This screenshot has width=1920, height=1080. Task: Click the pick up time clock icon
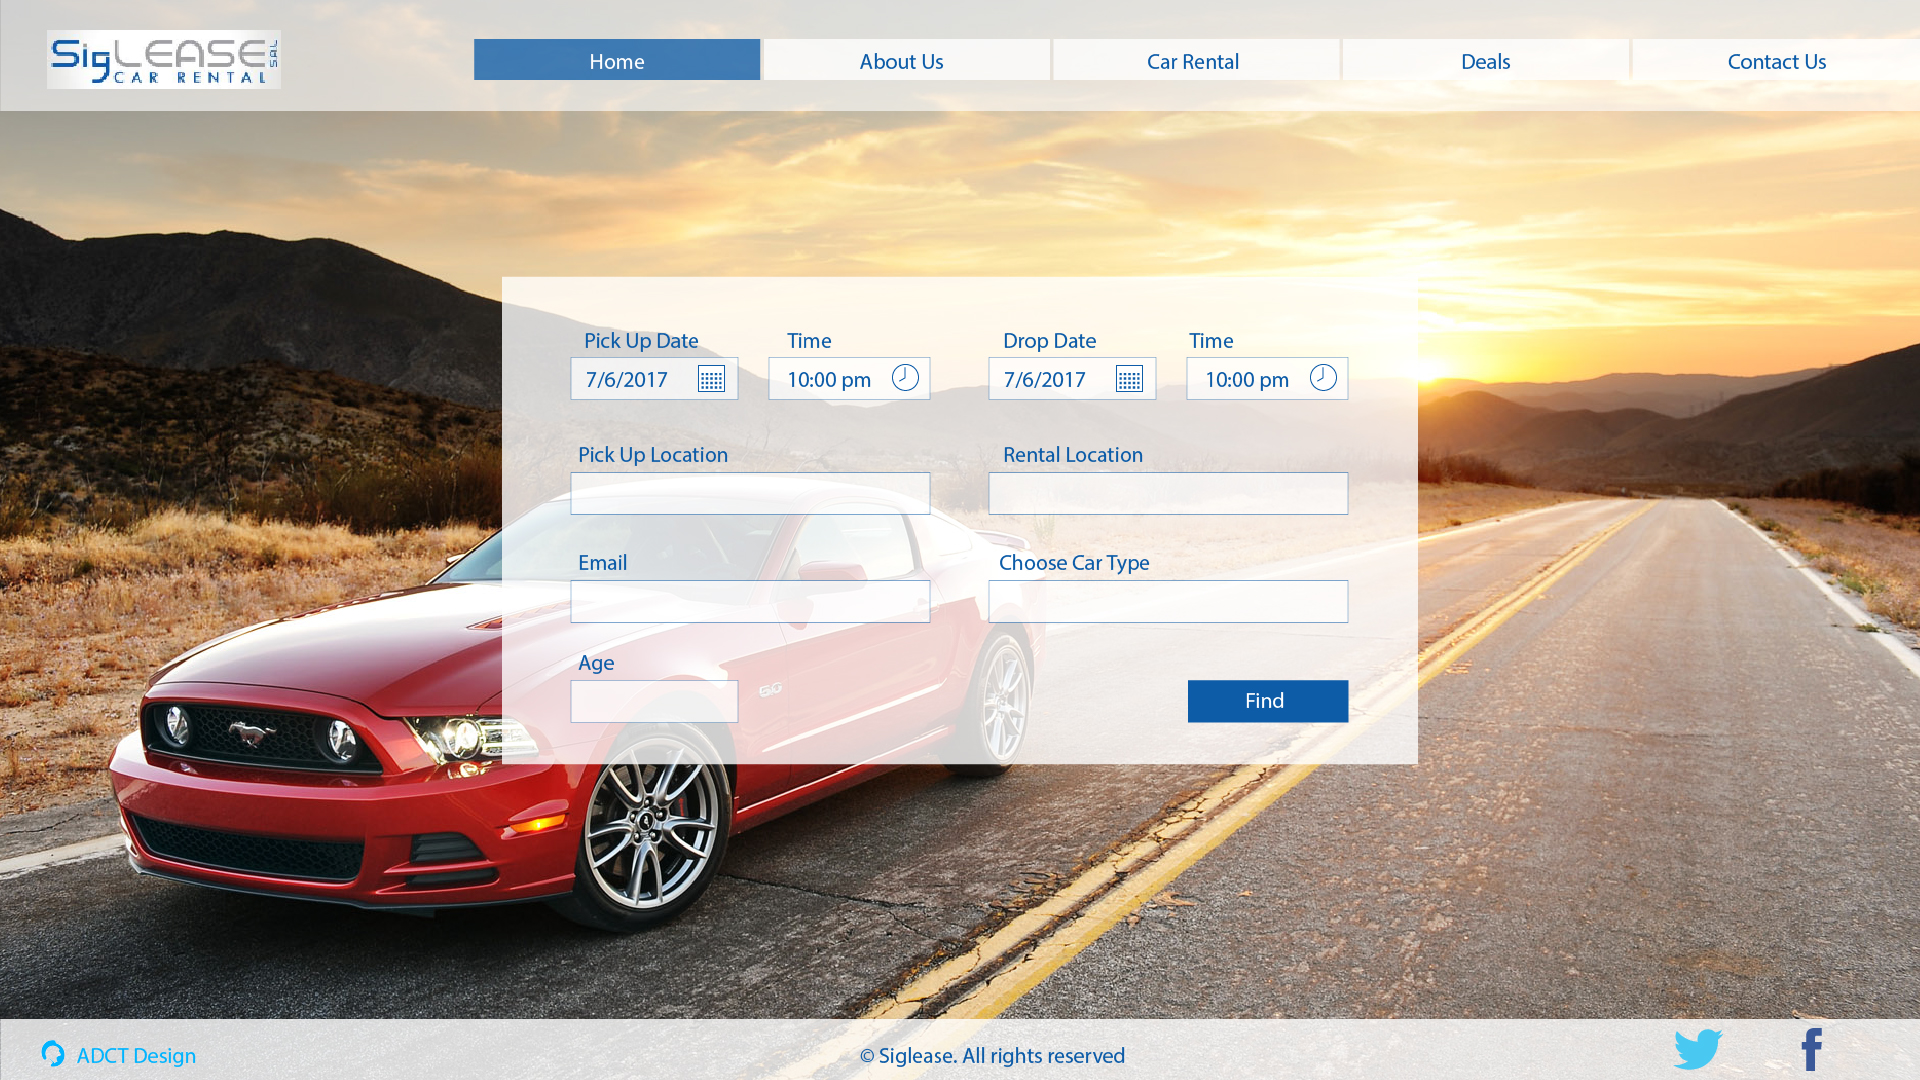(905, 378)
